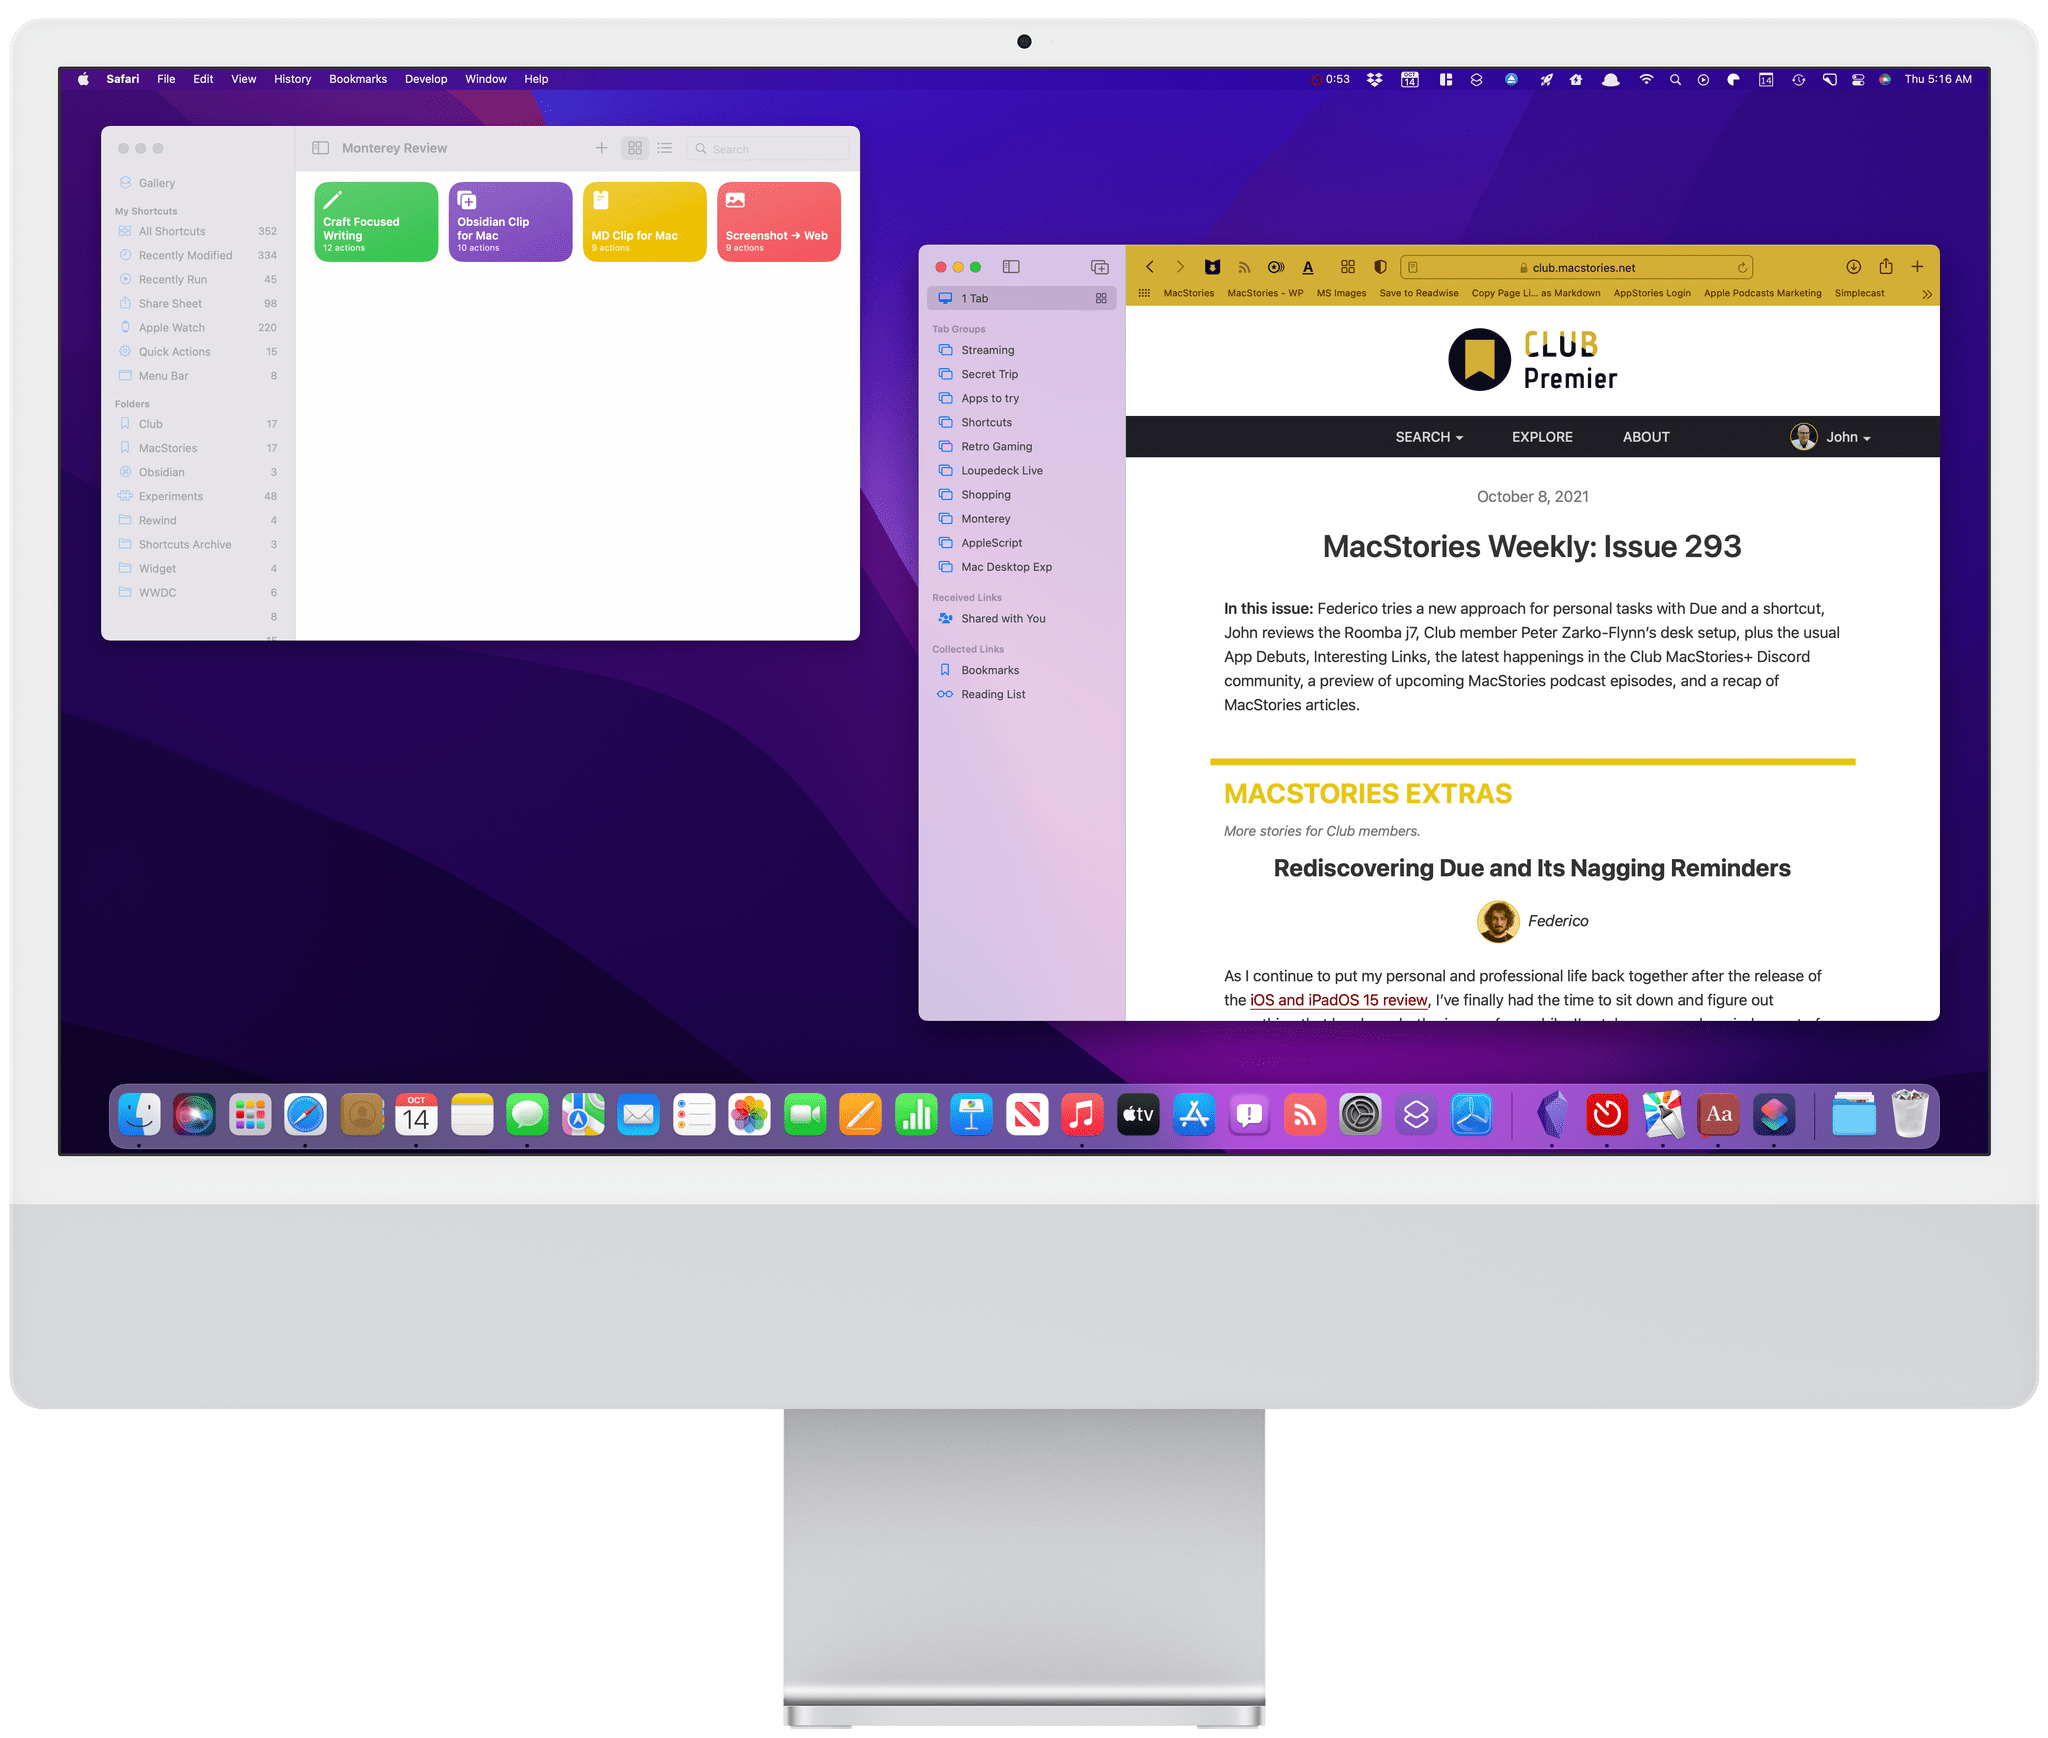Open the Screenshot to Web shortcut
The width and height of the screenshot is (2048, 1738).
coord(777,224)
